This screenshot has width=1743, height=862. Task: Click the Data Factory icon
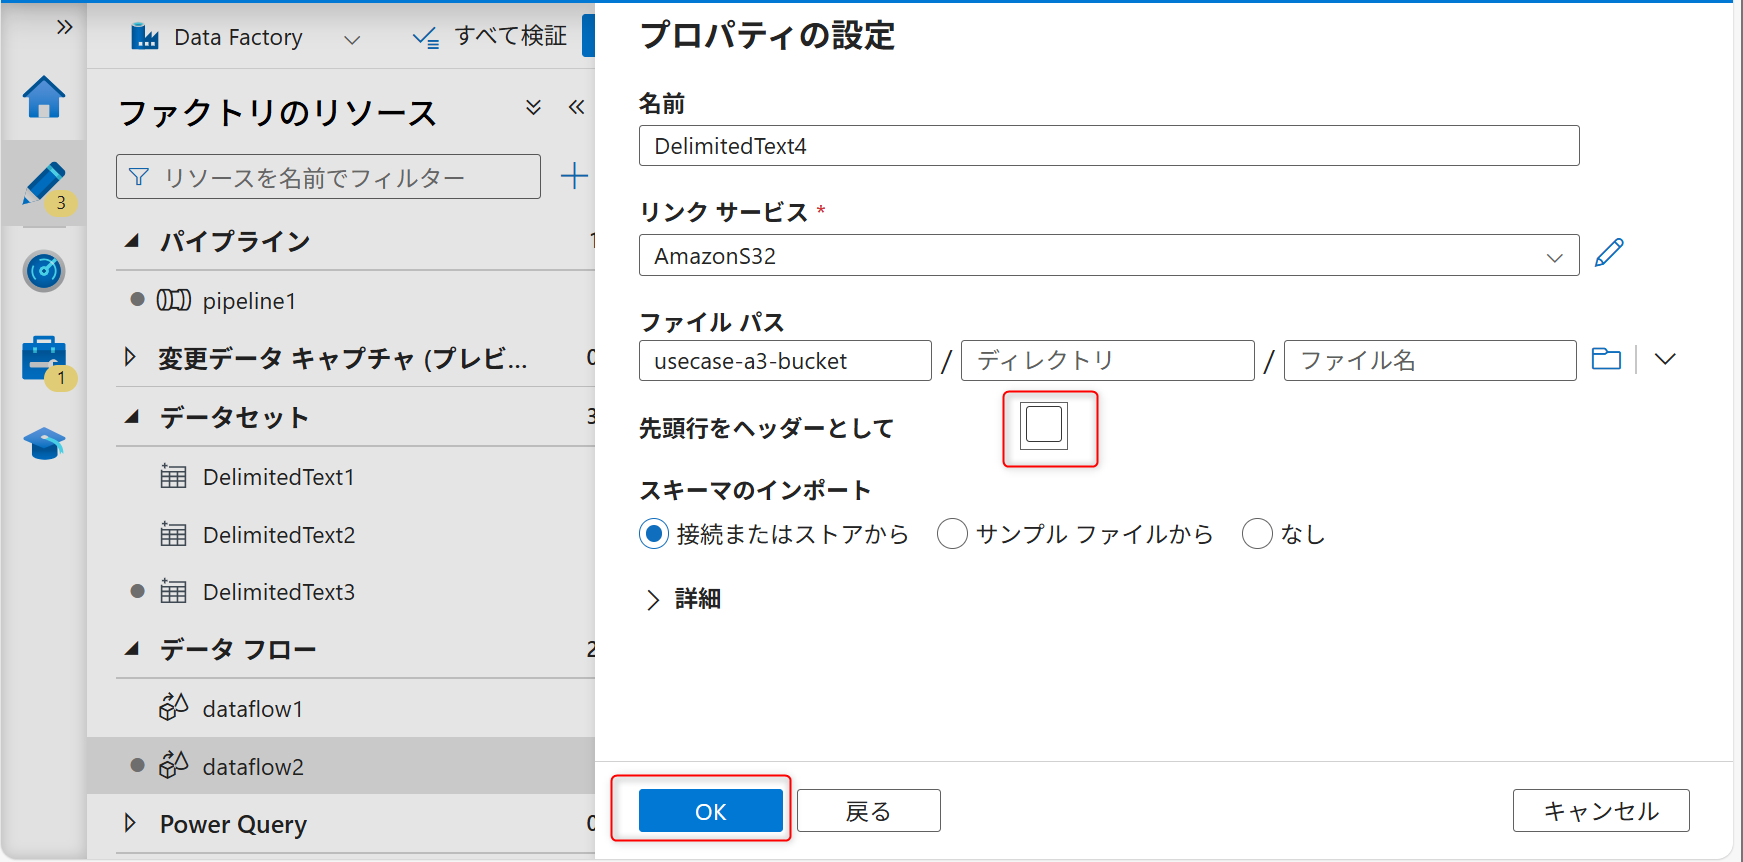[145, 37]
